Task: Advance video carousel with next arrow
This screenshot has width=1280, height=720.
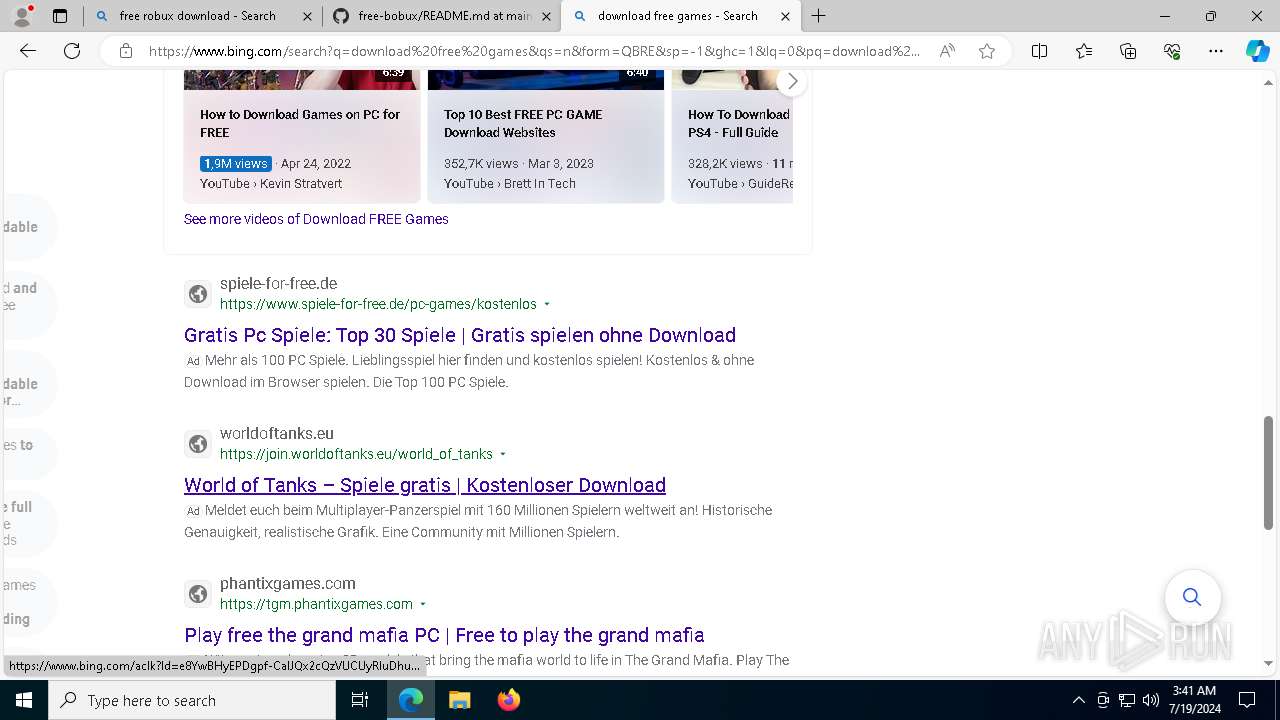Action: [x=792, y=81]
